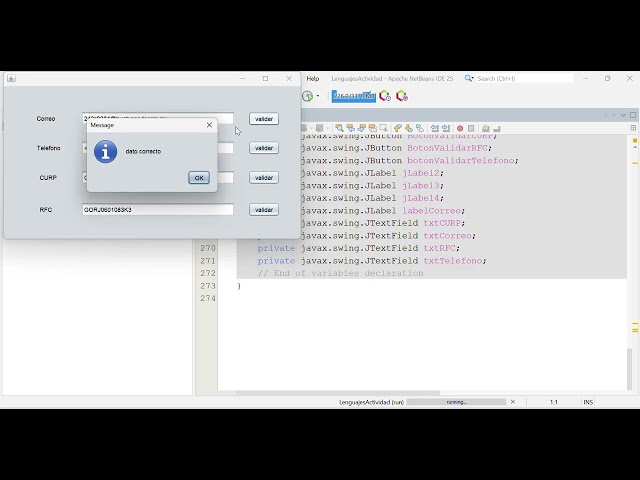The image size is (640, 480).
Task: Click the INS insert mode indicator
Action: pos(588,402)
